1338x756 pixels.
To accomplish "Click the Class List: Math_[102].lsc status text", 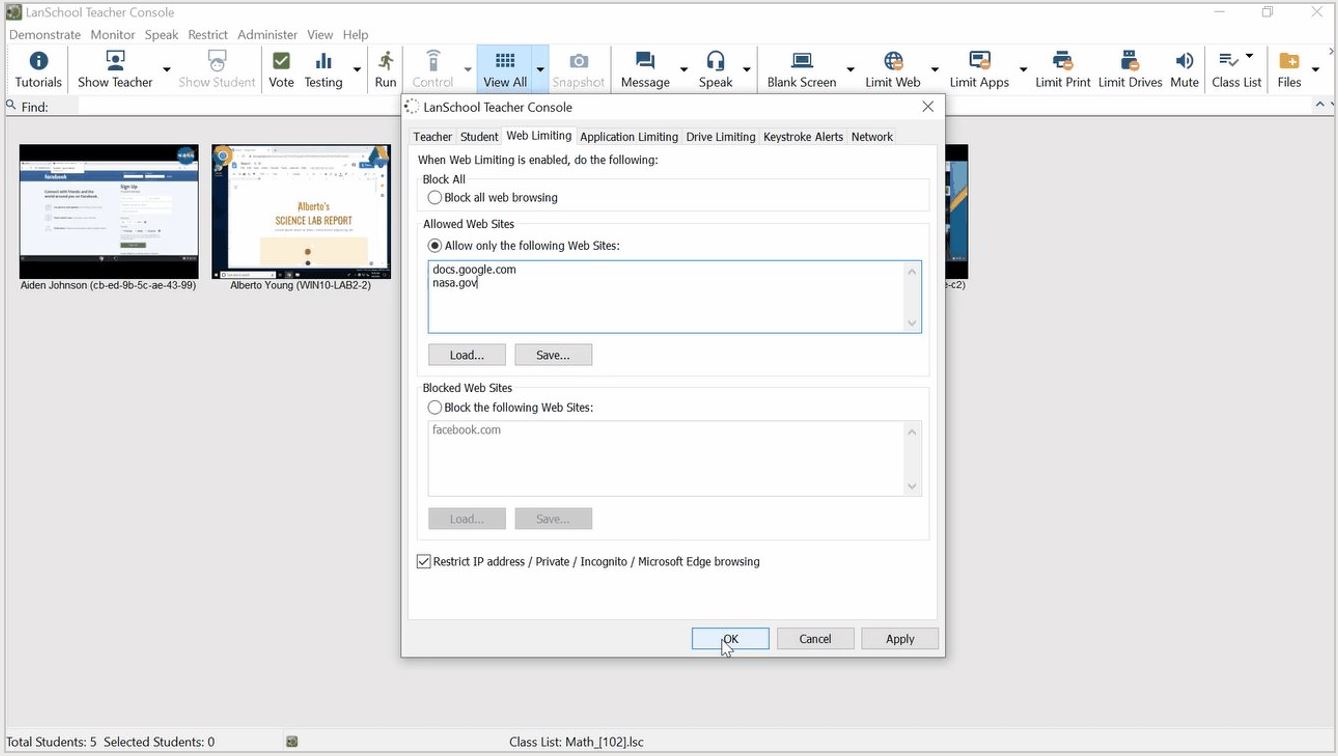I will tap(576, 742).
